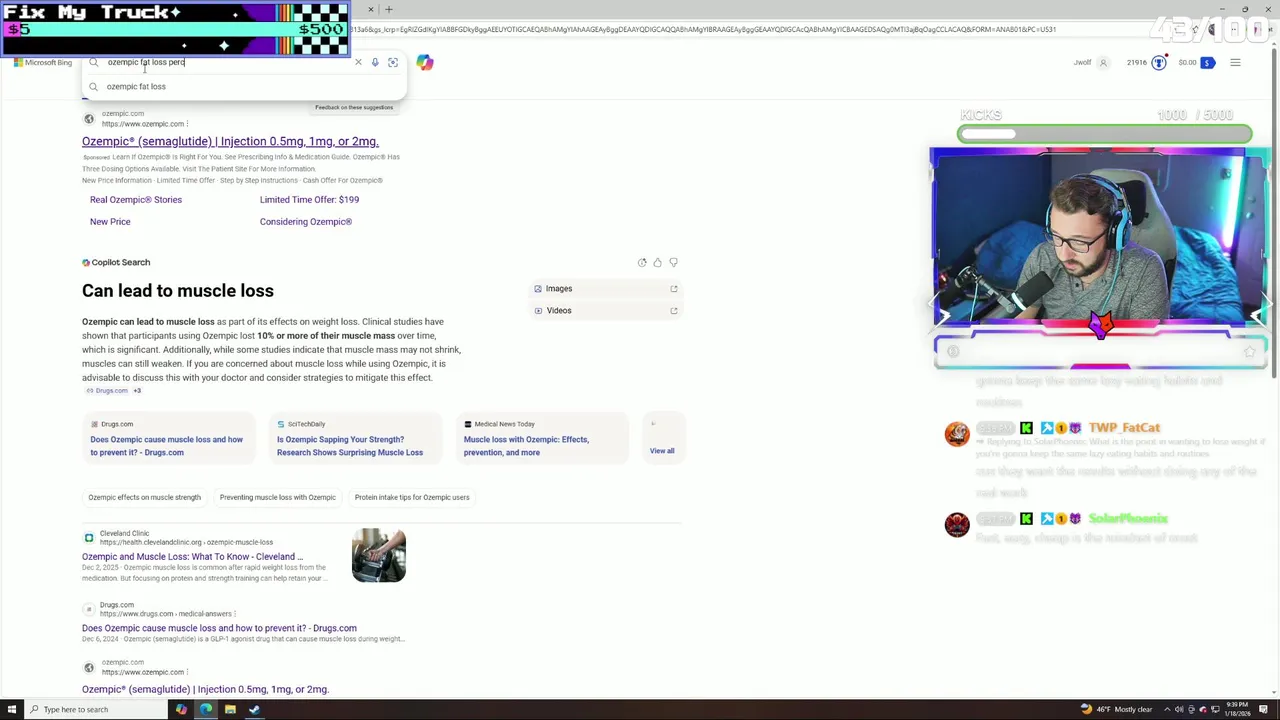
Task: Click Feedback on these suggestions
Action: click(354, 107)
